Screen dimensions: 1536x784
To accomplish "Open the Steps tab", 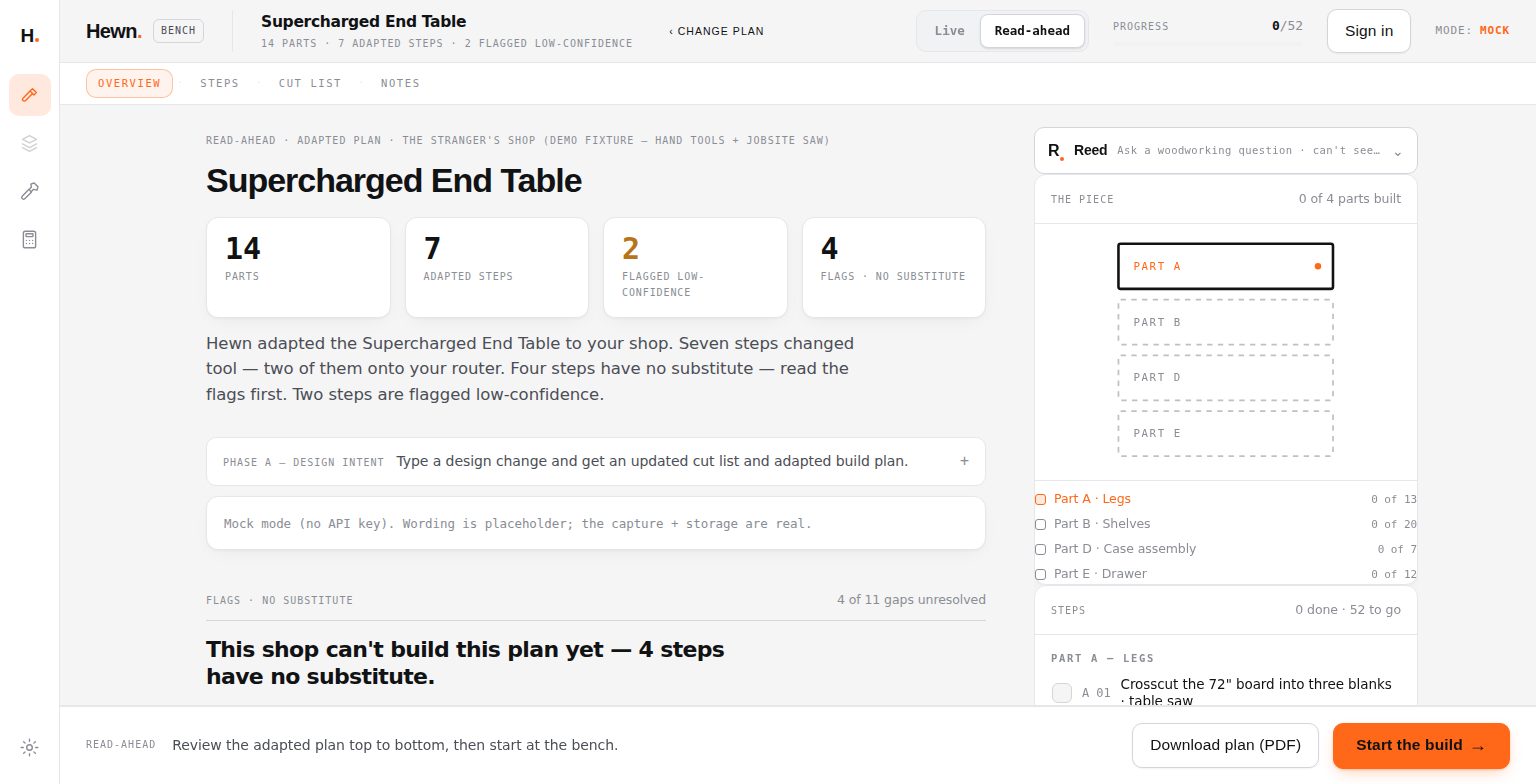I will [219, 83].
